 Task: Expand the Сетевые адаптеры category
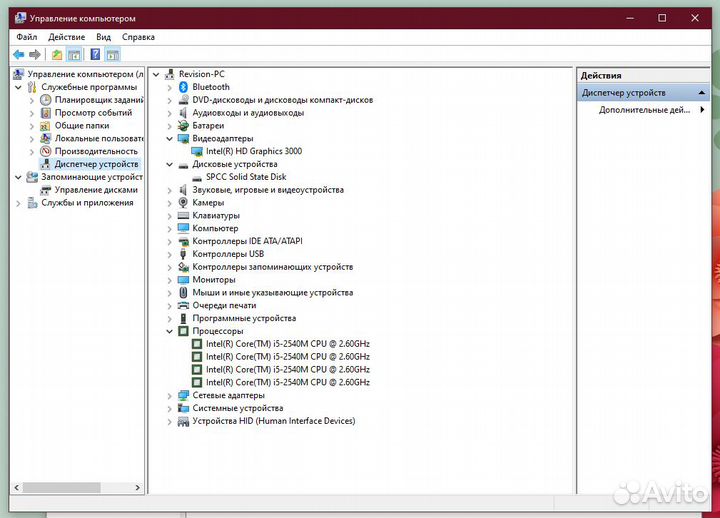pyautogui.click(x=169, y=396)
